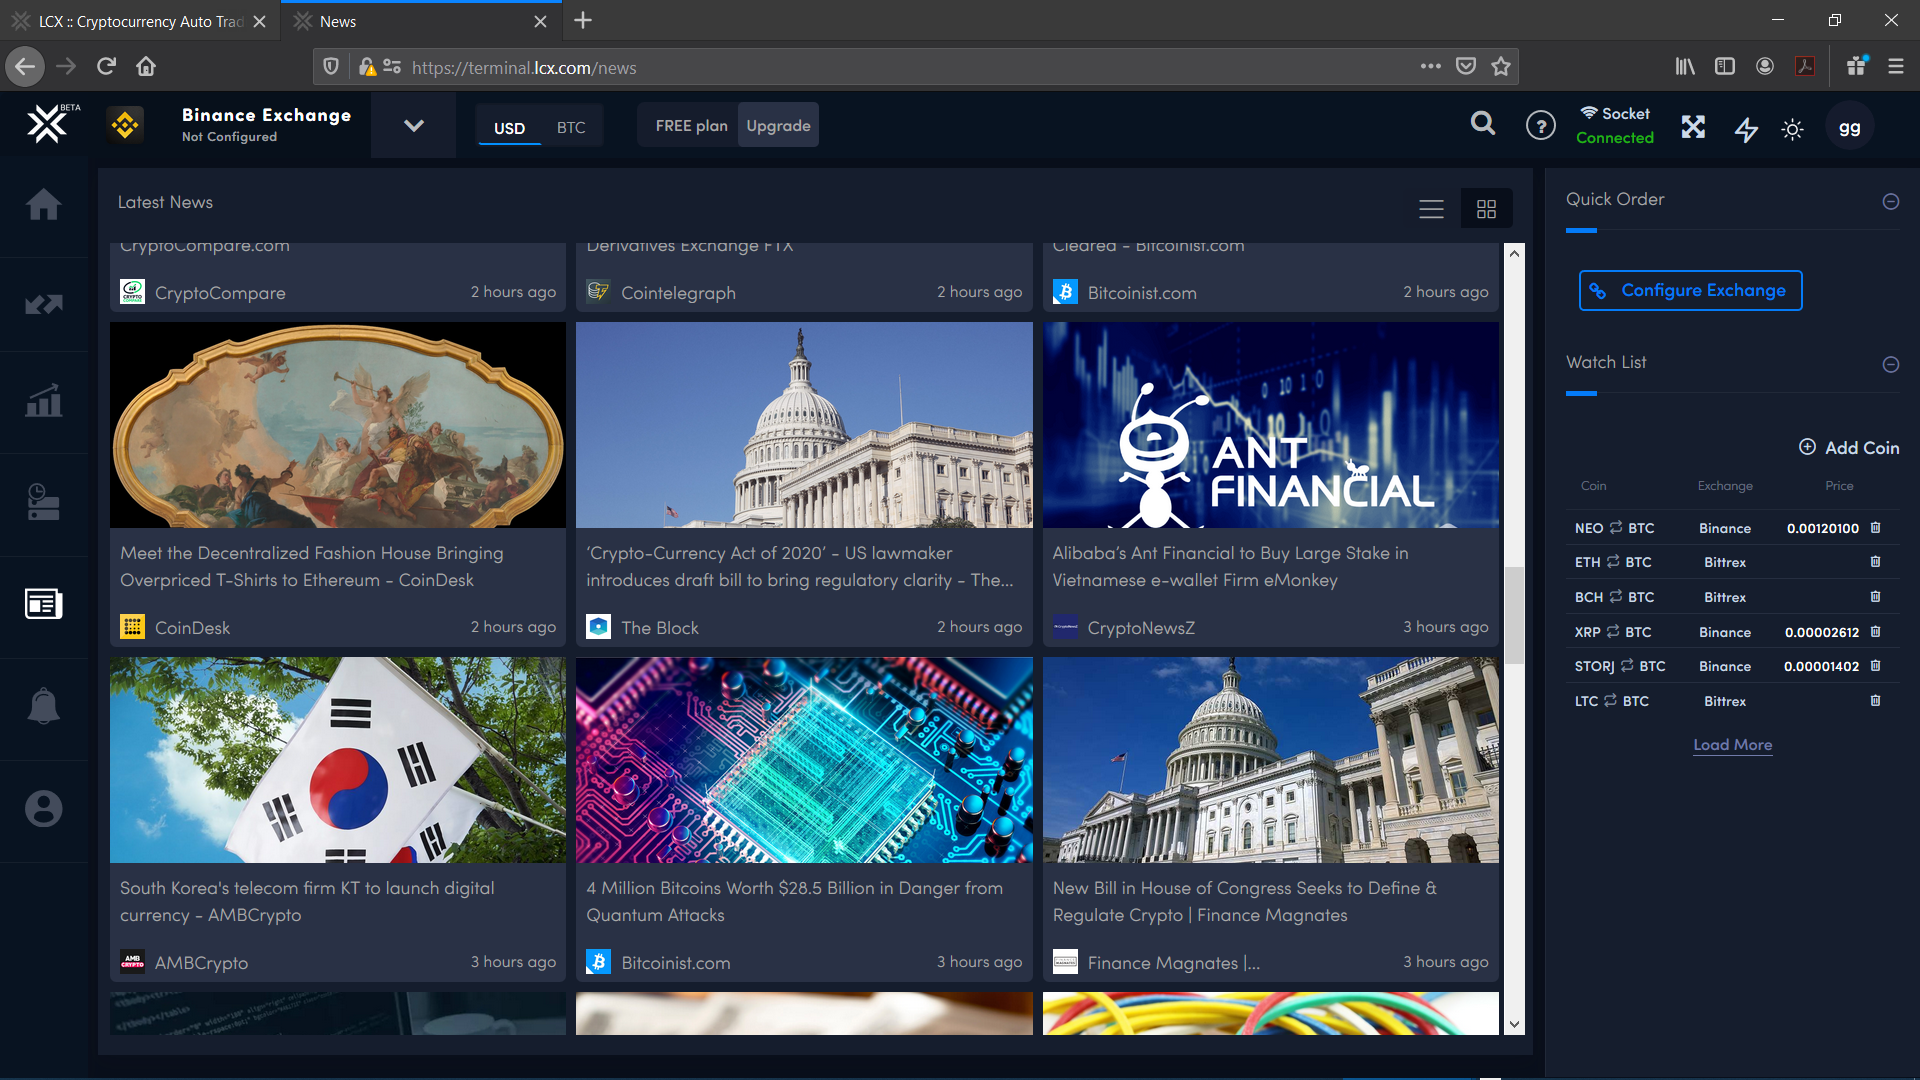
Task: Open the Home dashboard sidebar icon
Action: coord(43,205)
